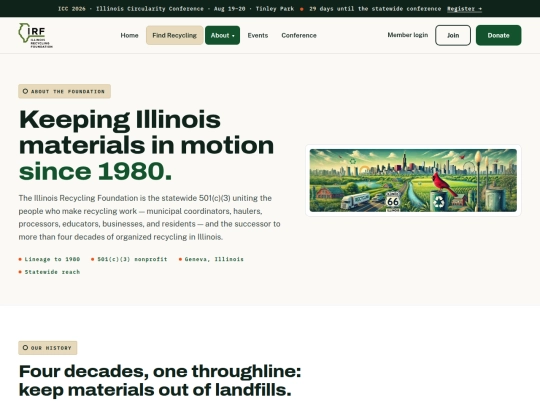Click the IRF Illinois Recycling Foundation logo

click(35, 35)
